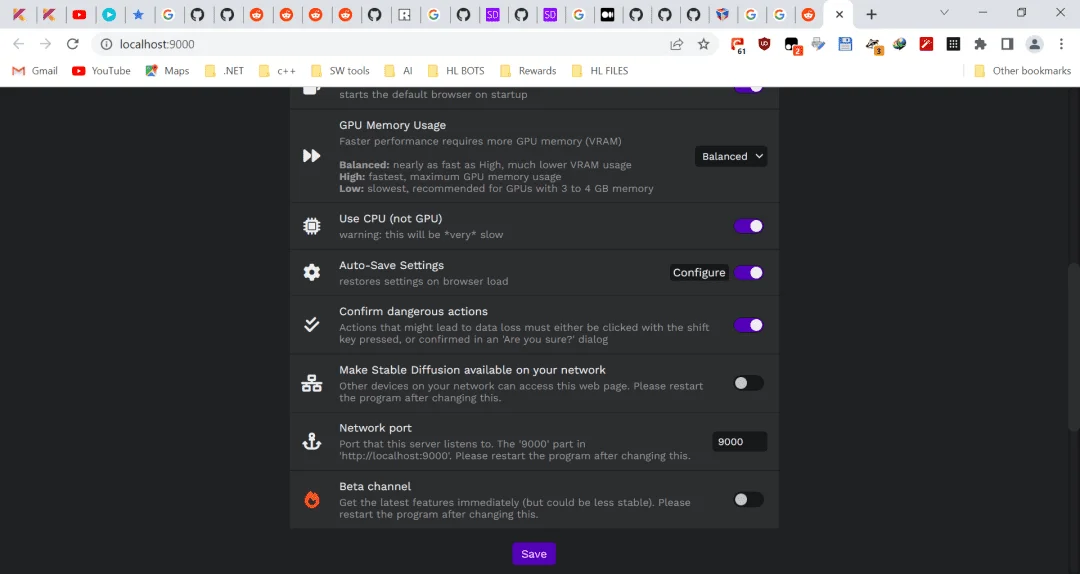This screenshot has height=574, width=1080.
Task: Click the Configure button for Auto-Save
Action: click(x=699, y=272)
